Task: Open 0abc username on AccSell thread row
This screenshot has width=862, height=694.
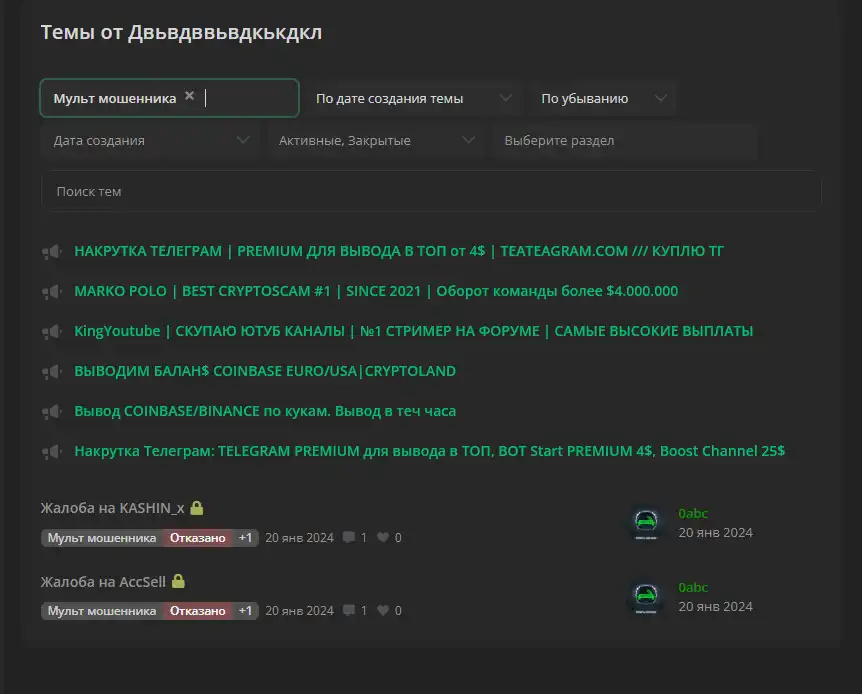Action: pos(693,587)
